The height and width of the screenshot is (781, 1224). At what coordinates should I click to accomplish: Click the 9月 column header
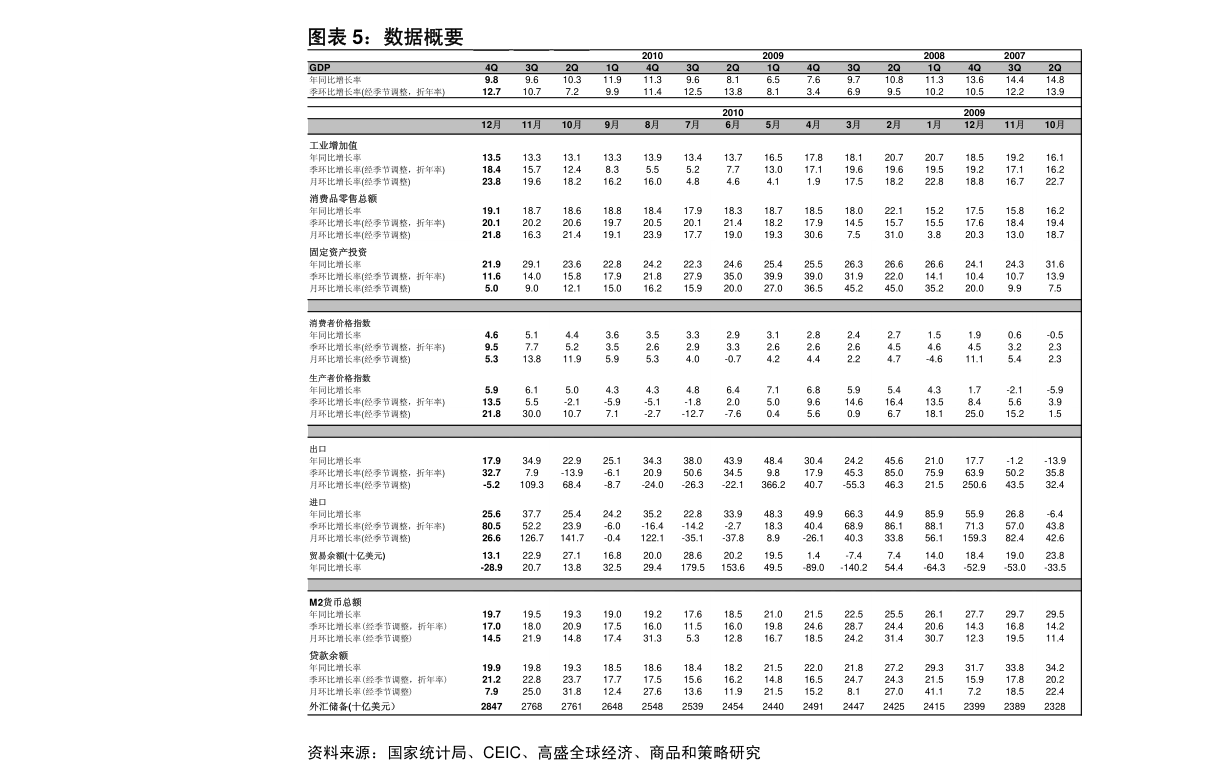coord(612,126)
